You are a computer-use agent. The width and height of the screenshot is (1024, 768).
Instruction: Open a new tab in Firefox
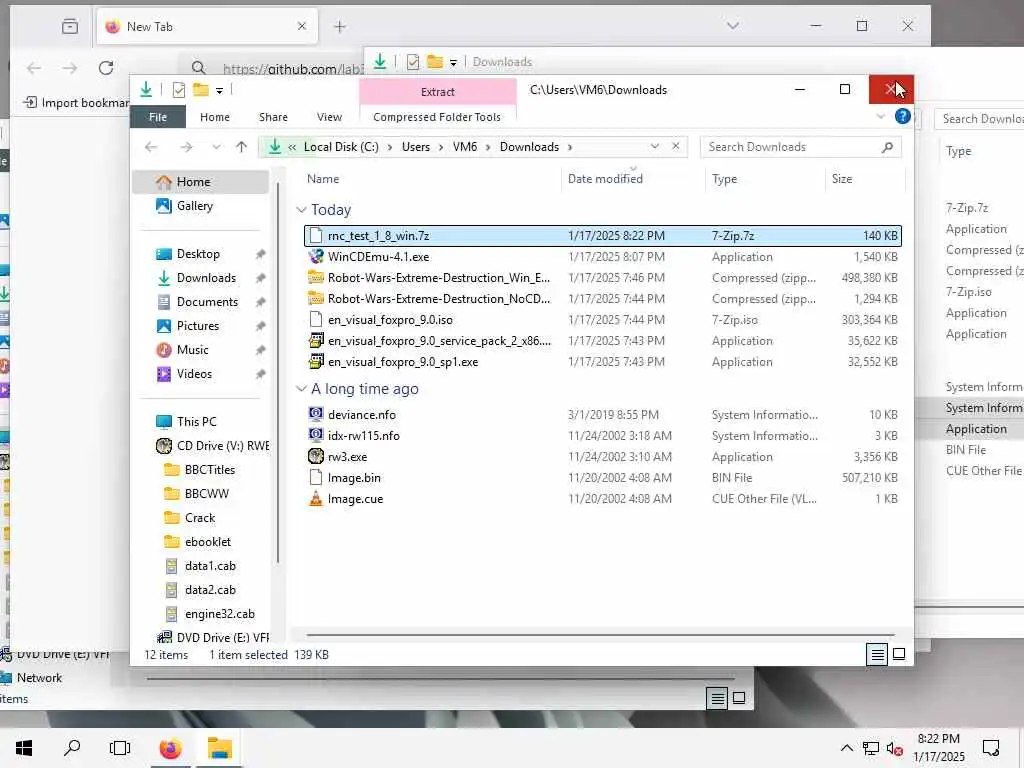pos(340,27)
